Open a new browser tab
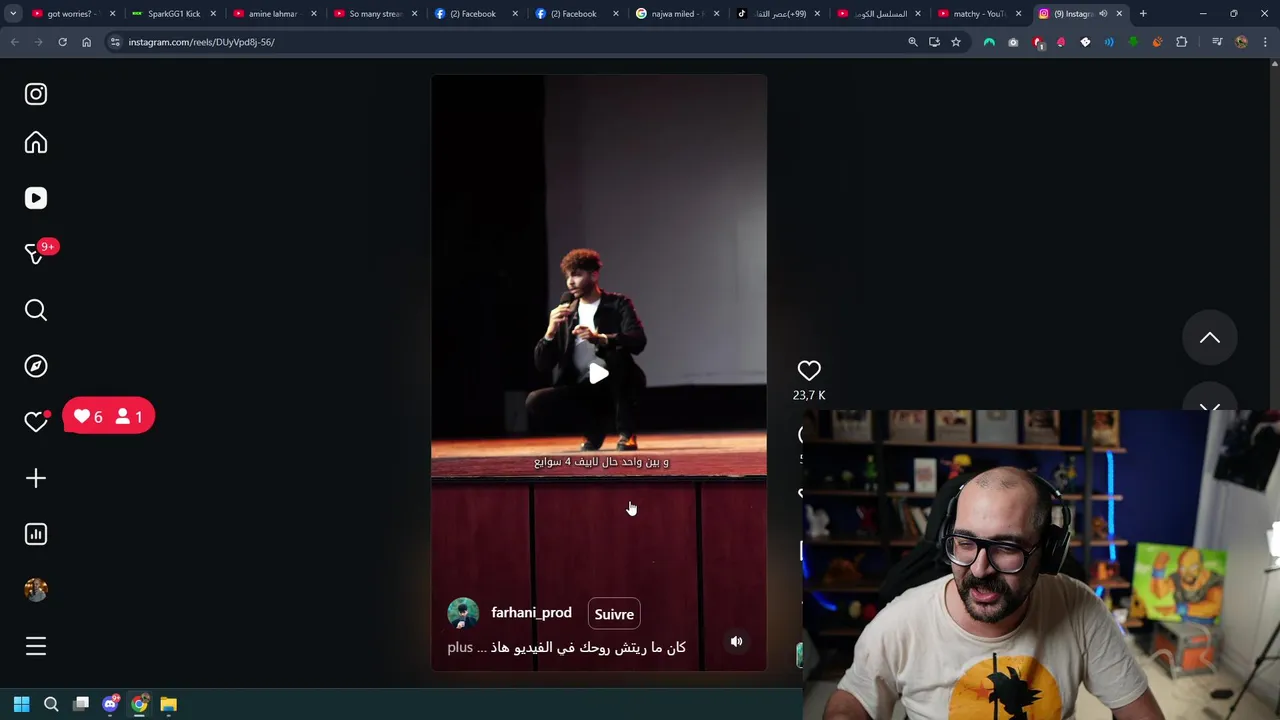The image size is (1280, 720). 1143,14
